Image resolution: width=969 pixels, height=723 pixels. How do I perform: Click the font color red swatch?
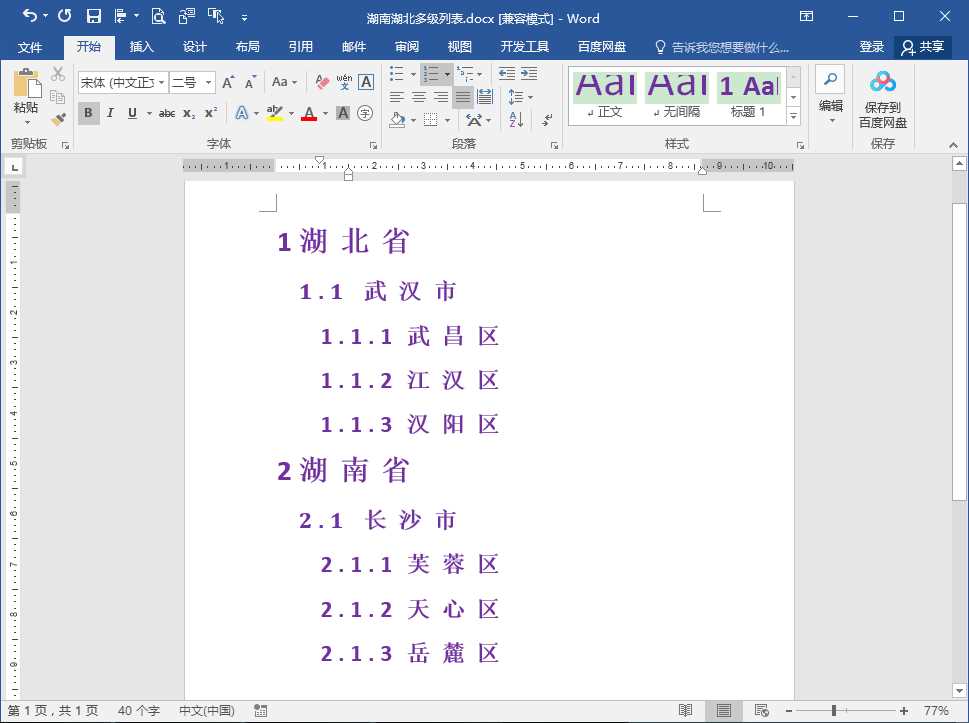coord(309,116)
